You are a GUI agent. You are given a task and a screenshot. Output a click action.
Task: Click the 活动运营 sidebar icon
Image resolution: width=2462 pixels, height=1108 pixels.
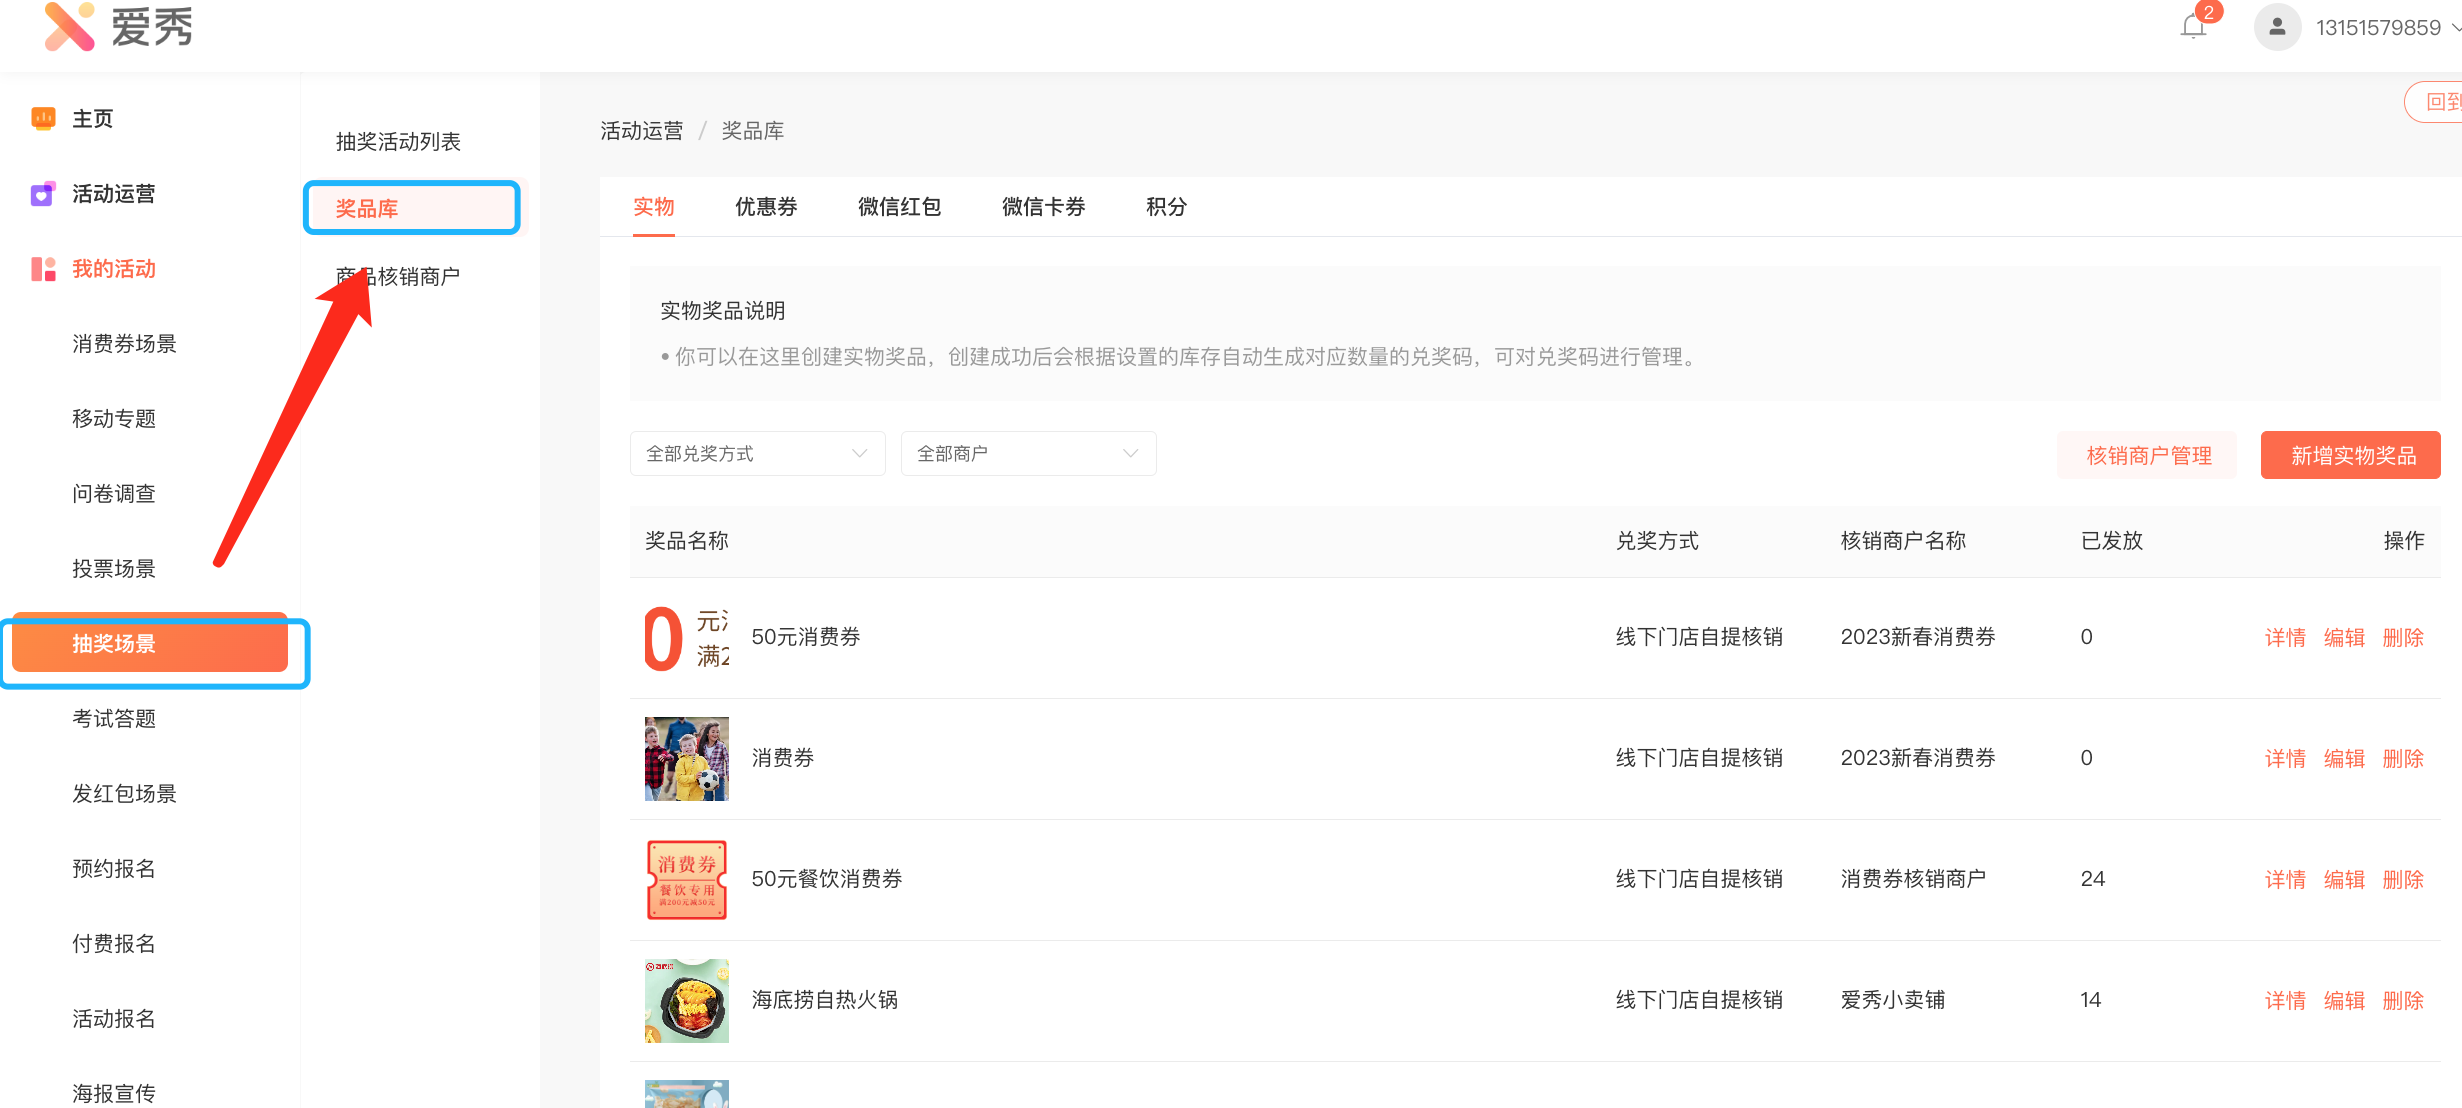coord(42,194)
